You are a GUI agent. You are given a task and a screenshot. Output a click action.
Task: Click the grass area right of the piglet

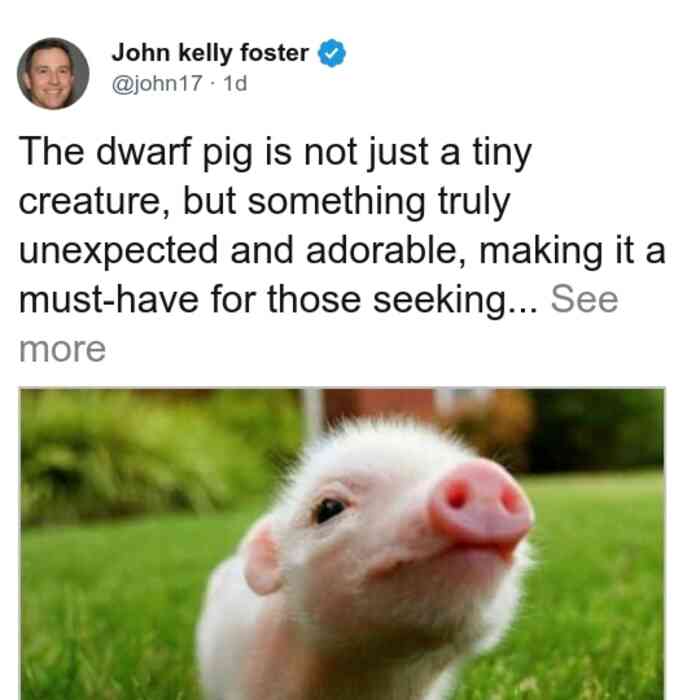[598, 580]
